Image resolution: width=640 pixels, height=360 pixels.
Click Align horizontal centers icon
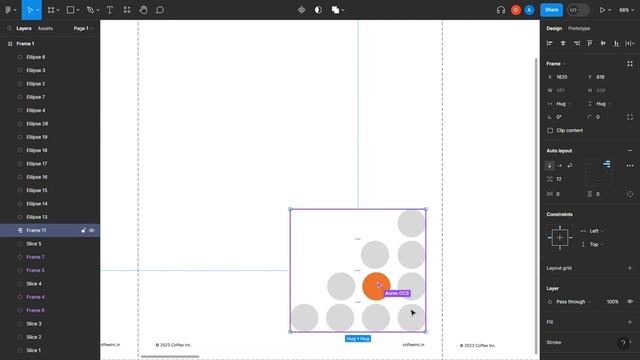pyautogui.click(x=563, y=43)
